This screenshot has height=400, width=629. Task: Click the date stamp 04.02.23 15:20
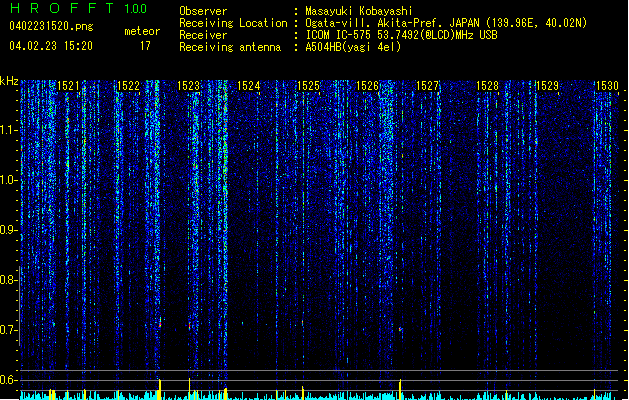coord(51,46)
